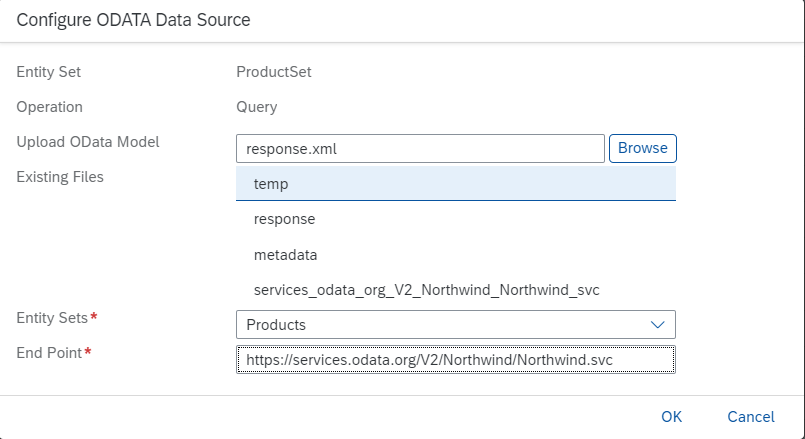
Task: Click the Existing Files label
Action: 60,177
